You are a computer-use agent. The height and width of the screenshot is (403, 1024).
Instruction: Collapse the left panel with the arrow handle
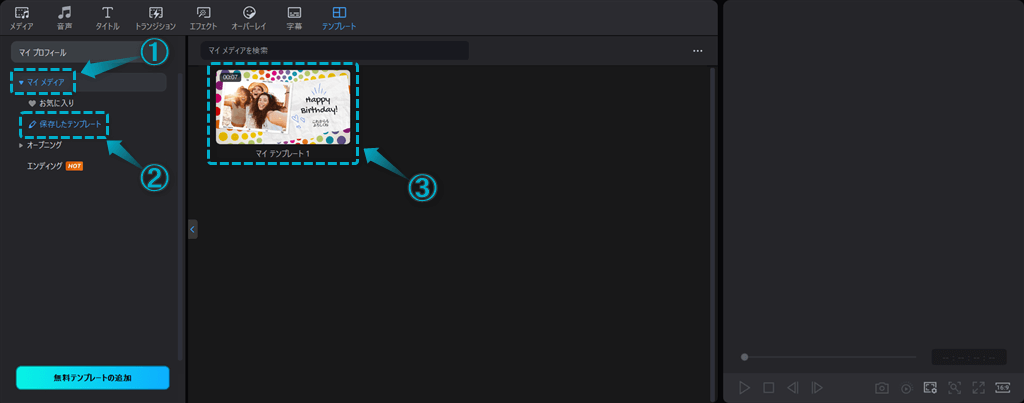[x=193, y=230]
